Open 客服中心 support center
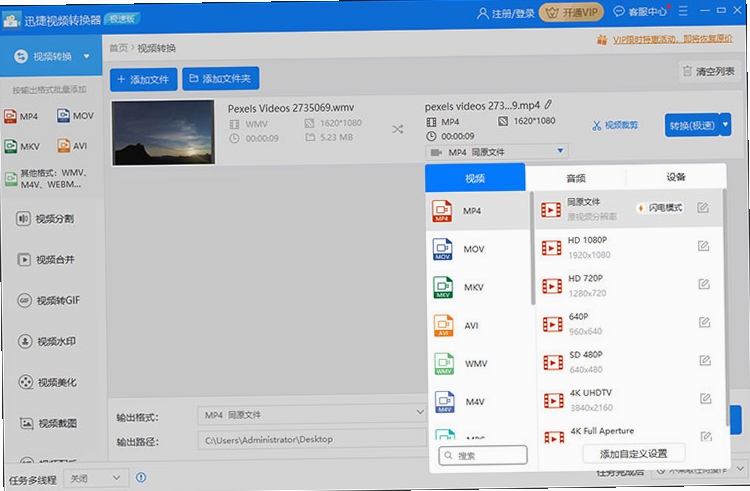The height and width of the screenshot is (491, 750). tap(641, 11)
